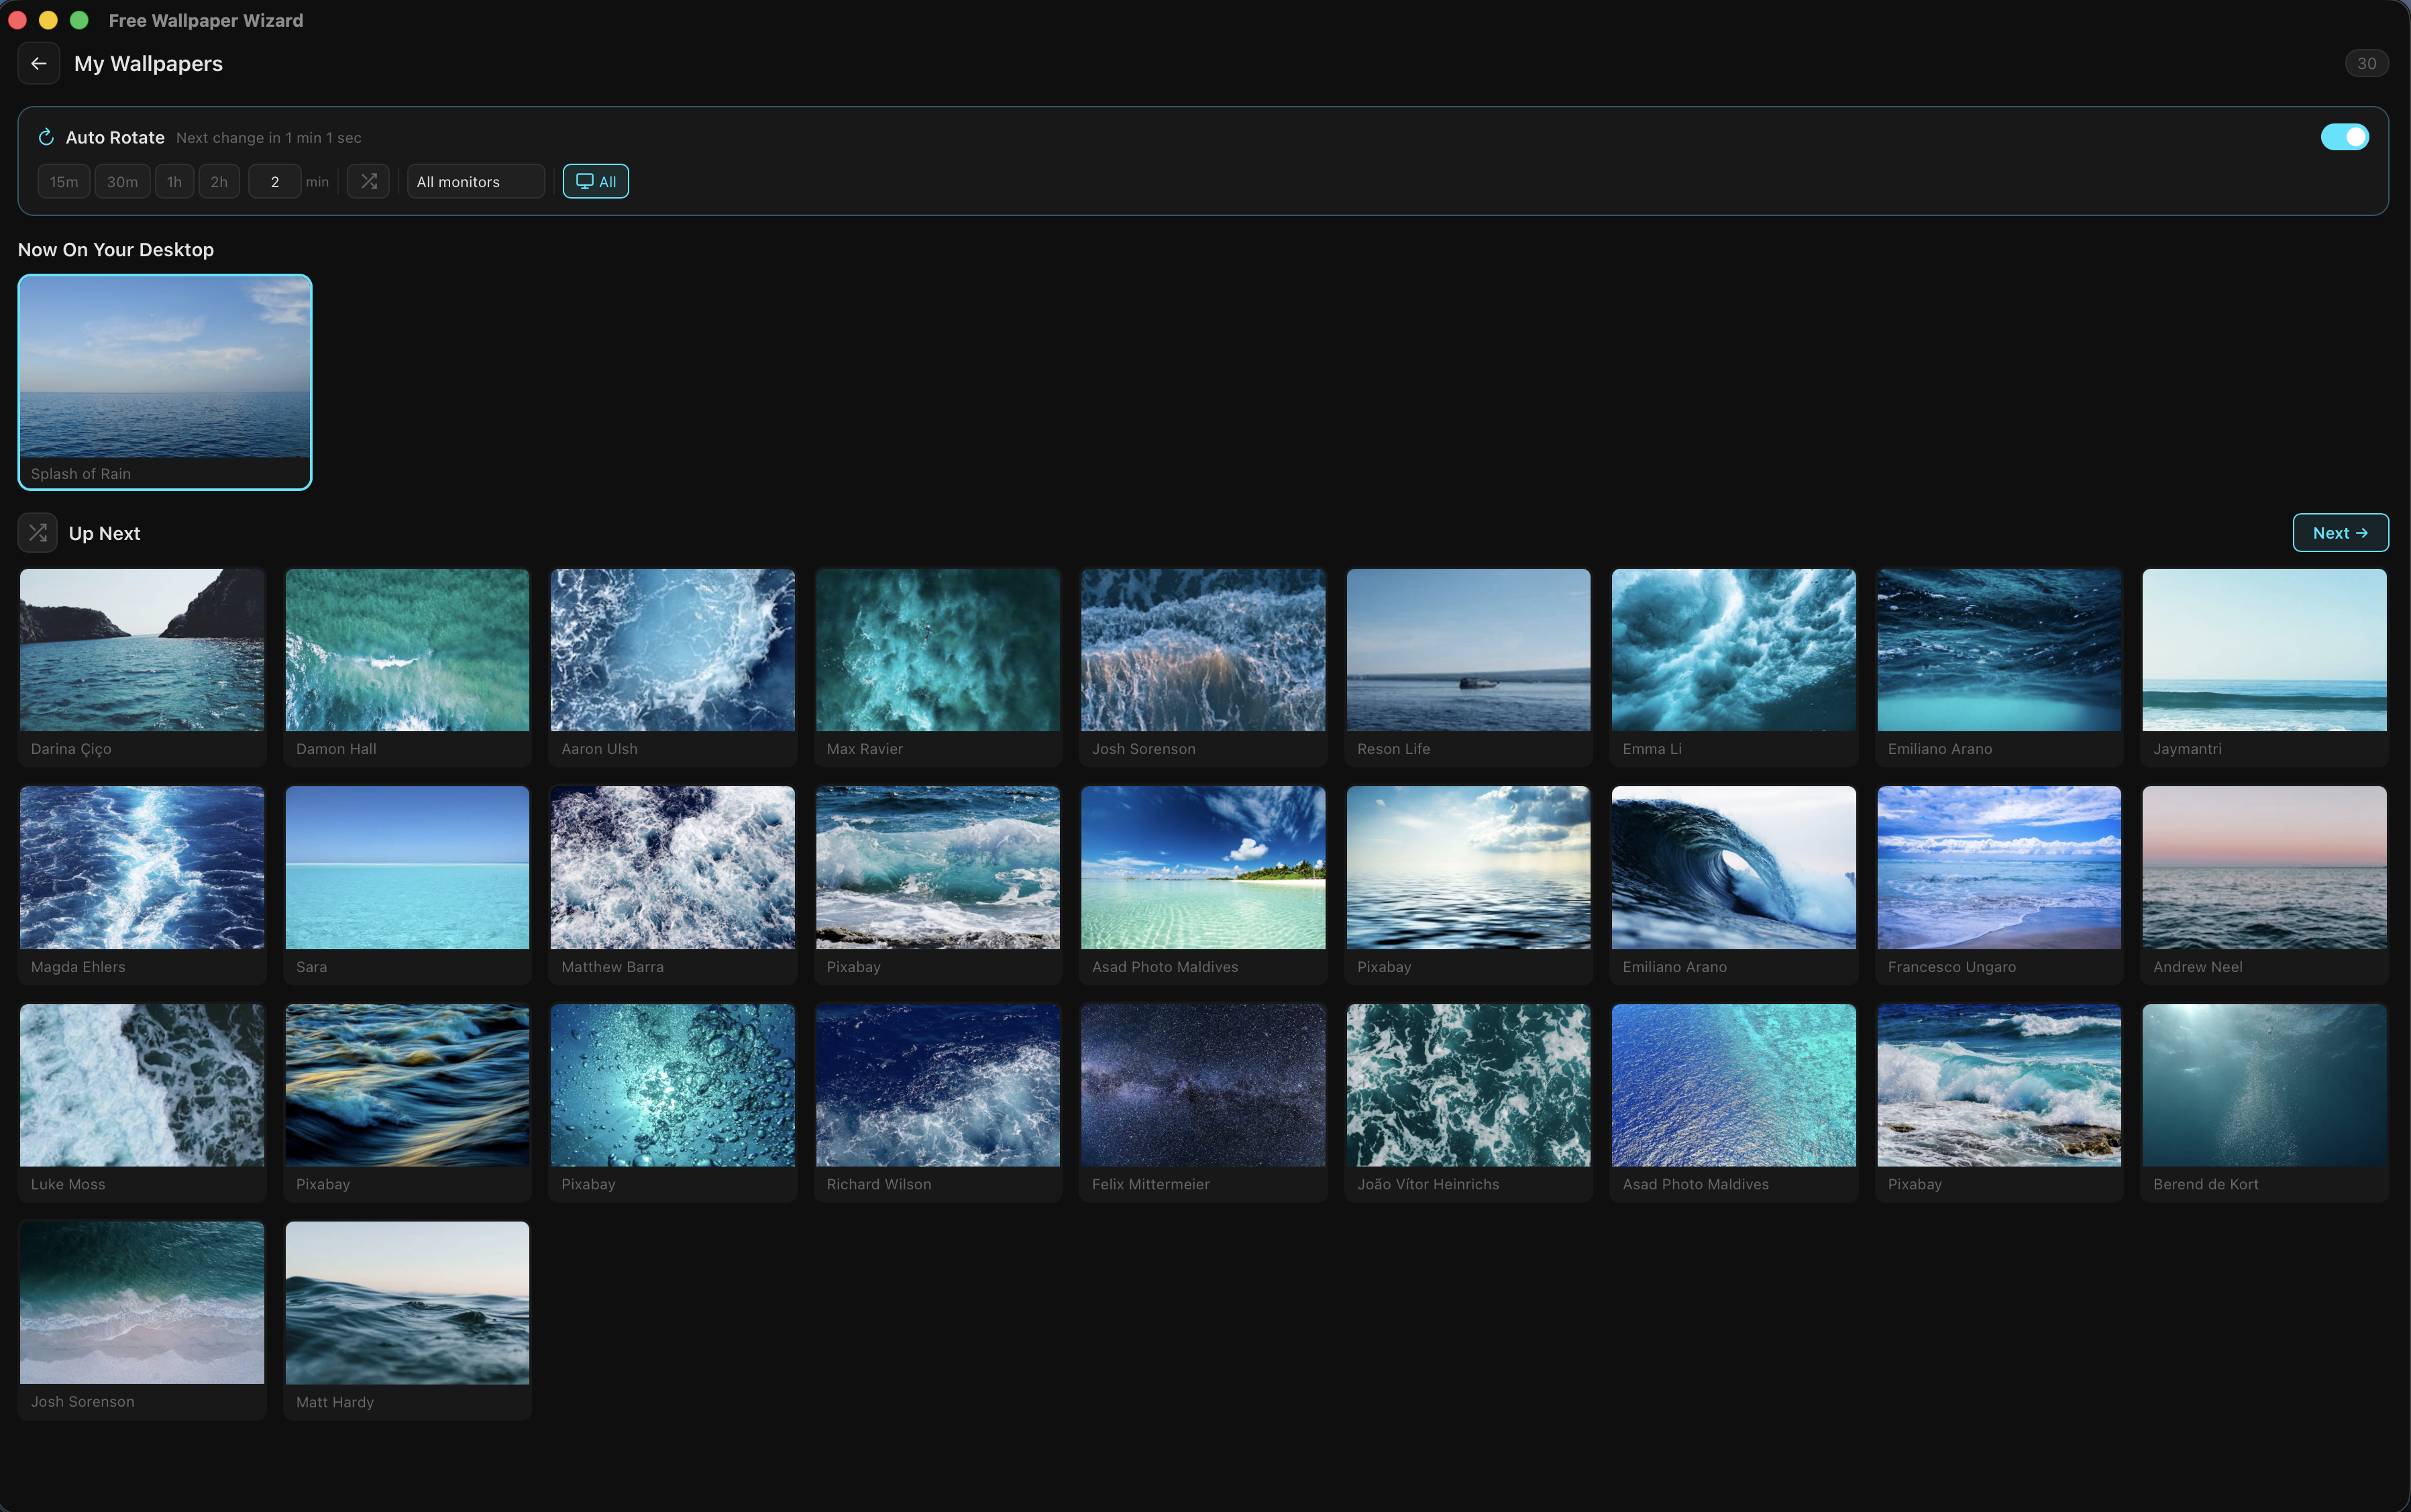Click the Auto Rotate circular refresh icon
Image resolution: width=2411 pixels, height=1512 pixels.
click(44, 137)
